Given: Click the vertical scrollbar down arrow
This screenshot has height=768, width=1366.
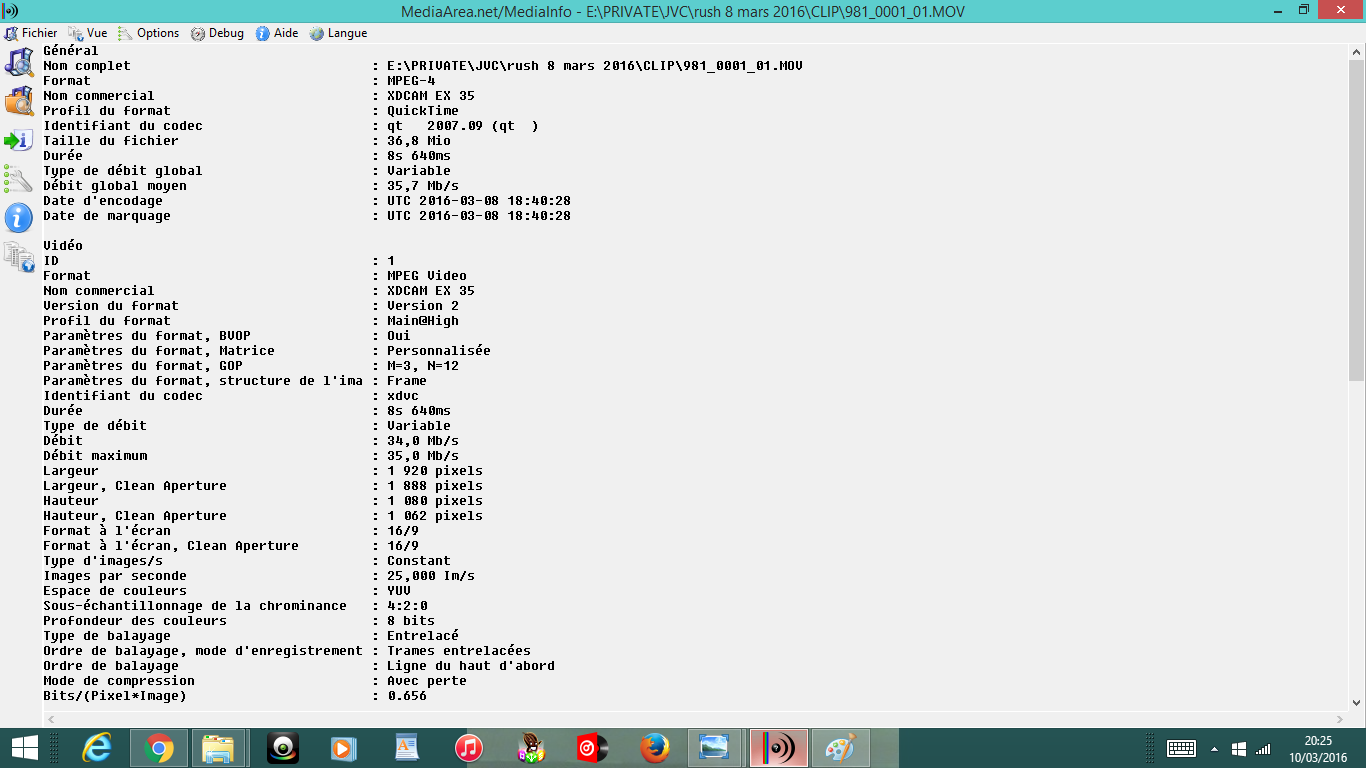Looking at the screenshot, I should tap(1356, 703).
